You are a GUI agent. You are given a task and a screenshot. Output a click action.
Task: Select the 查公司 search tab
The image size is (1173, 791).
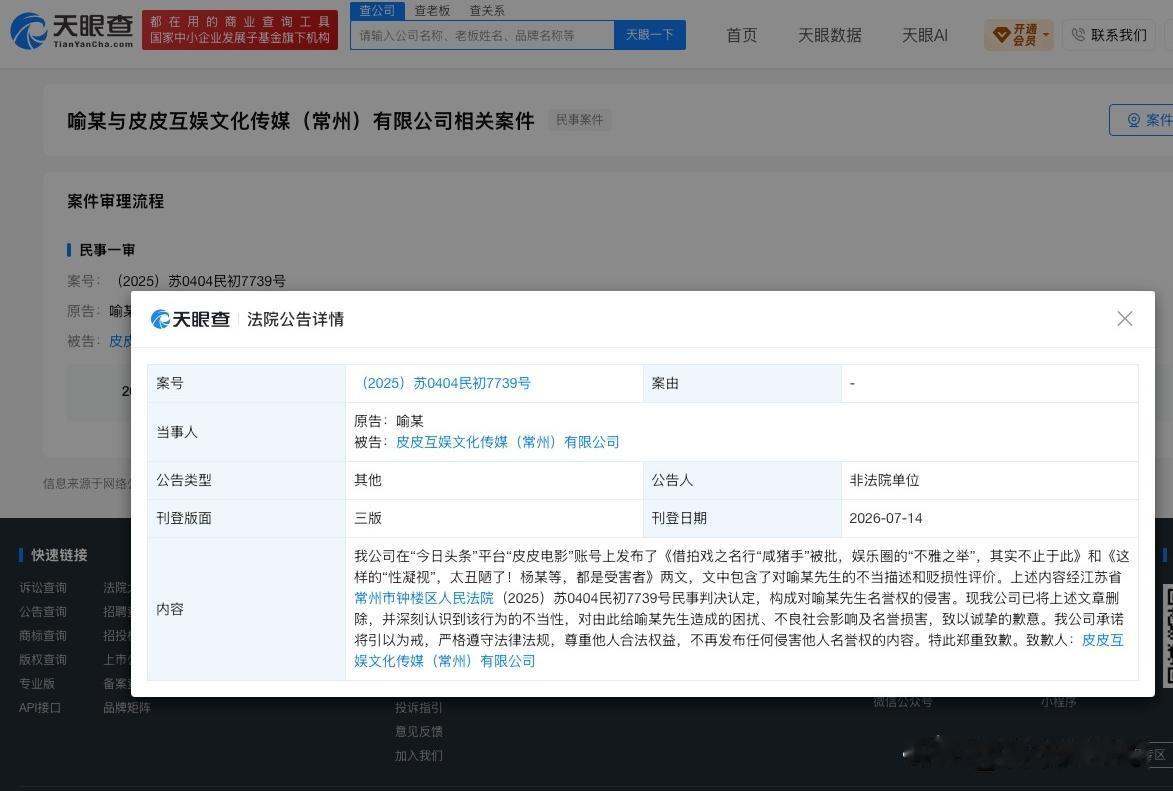point(377,10)
